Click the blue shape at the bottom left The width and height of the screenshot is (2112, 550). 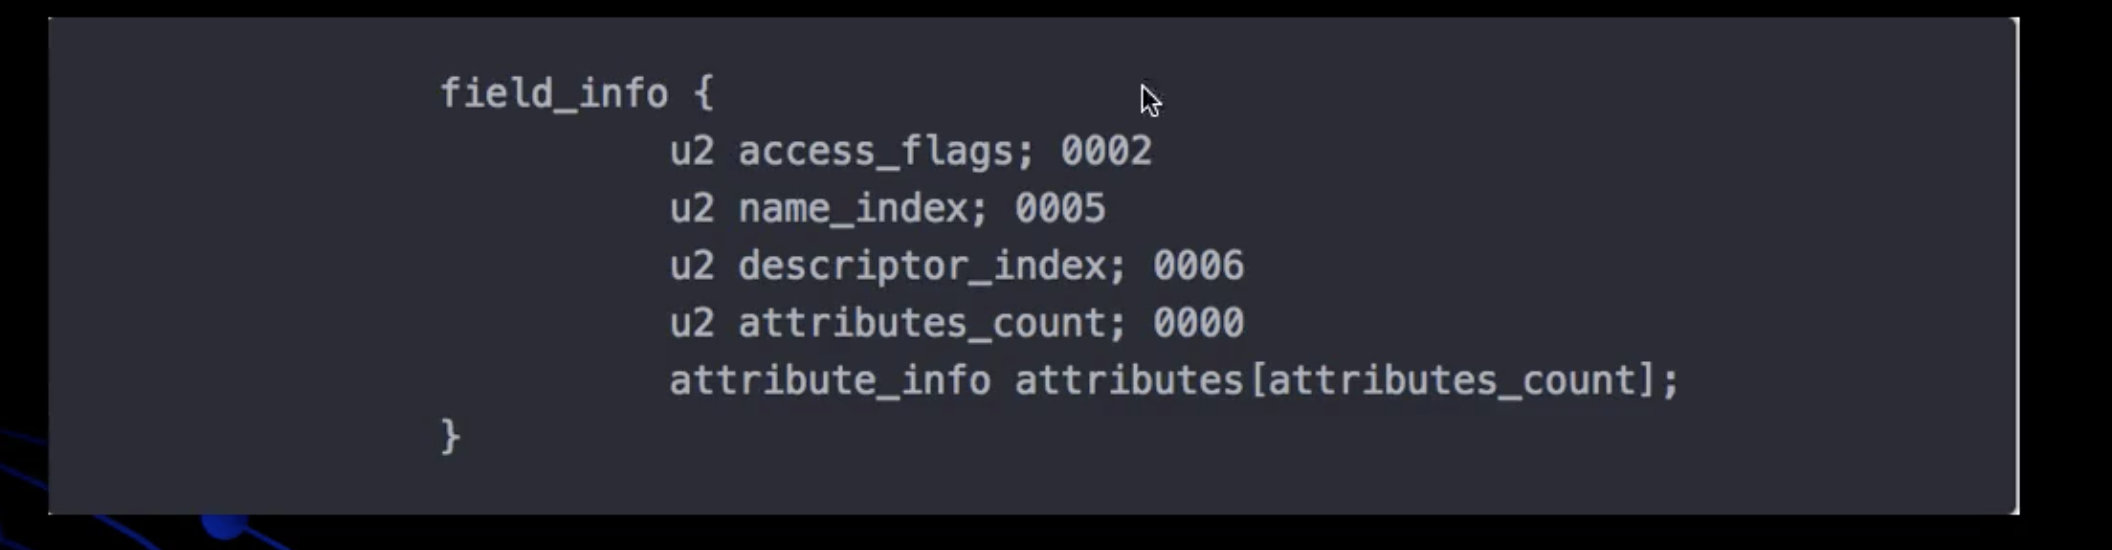click(226, 526)
